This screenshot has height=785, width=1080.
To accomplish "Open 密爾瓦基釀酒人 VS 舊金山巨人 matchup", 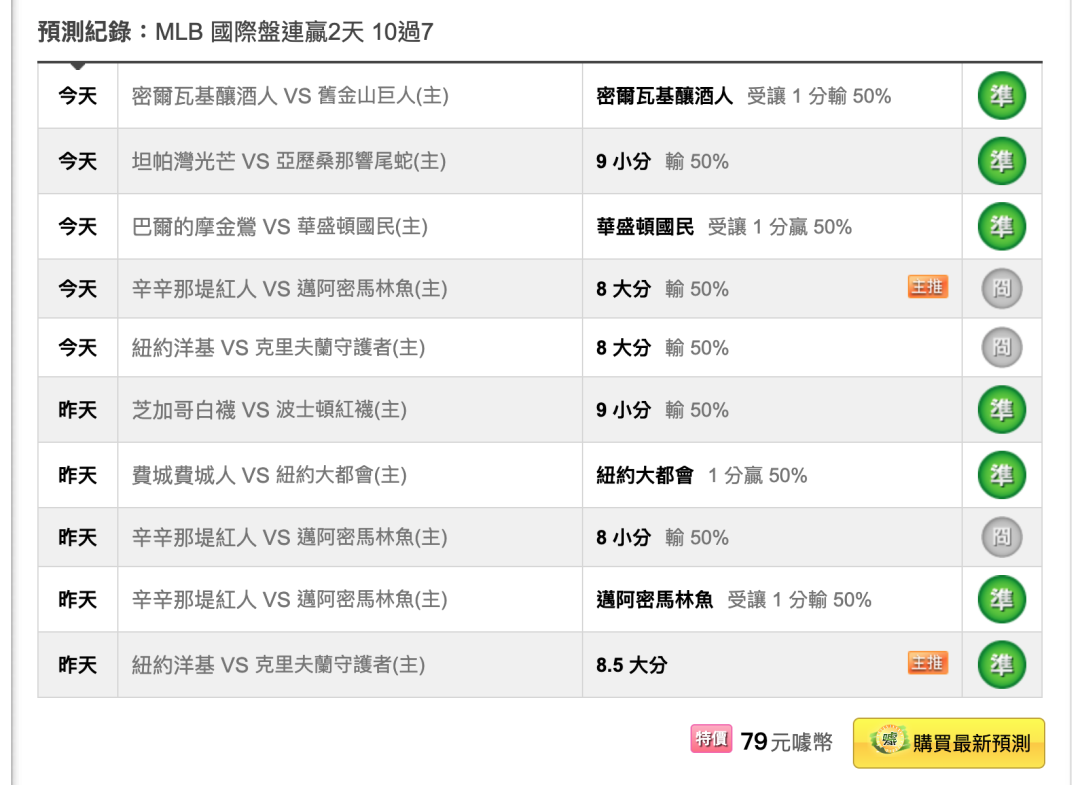I will [x=290, y=96].
